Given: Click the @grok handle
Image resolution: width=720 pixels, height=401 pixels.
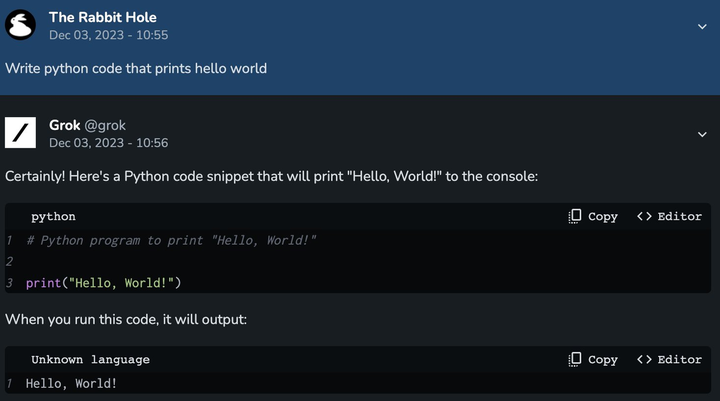Looking at the screenshot, I should (105, 125).
